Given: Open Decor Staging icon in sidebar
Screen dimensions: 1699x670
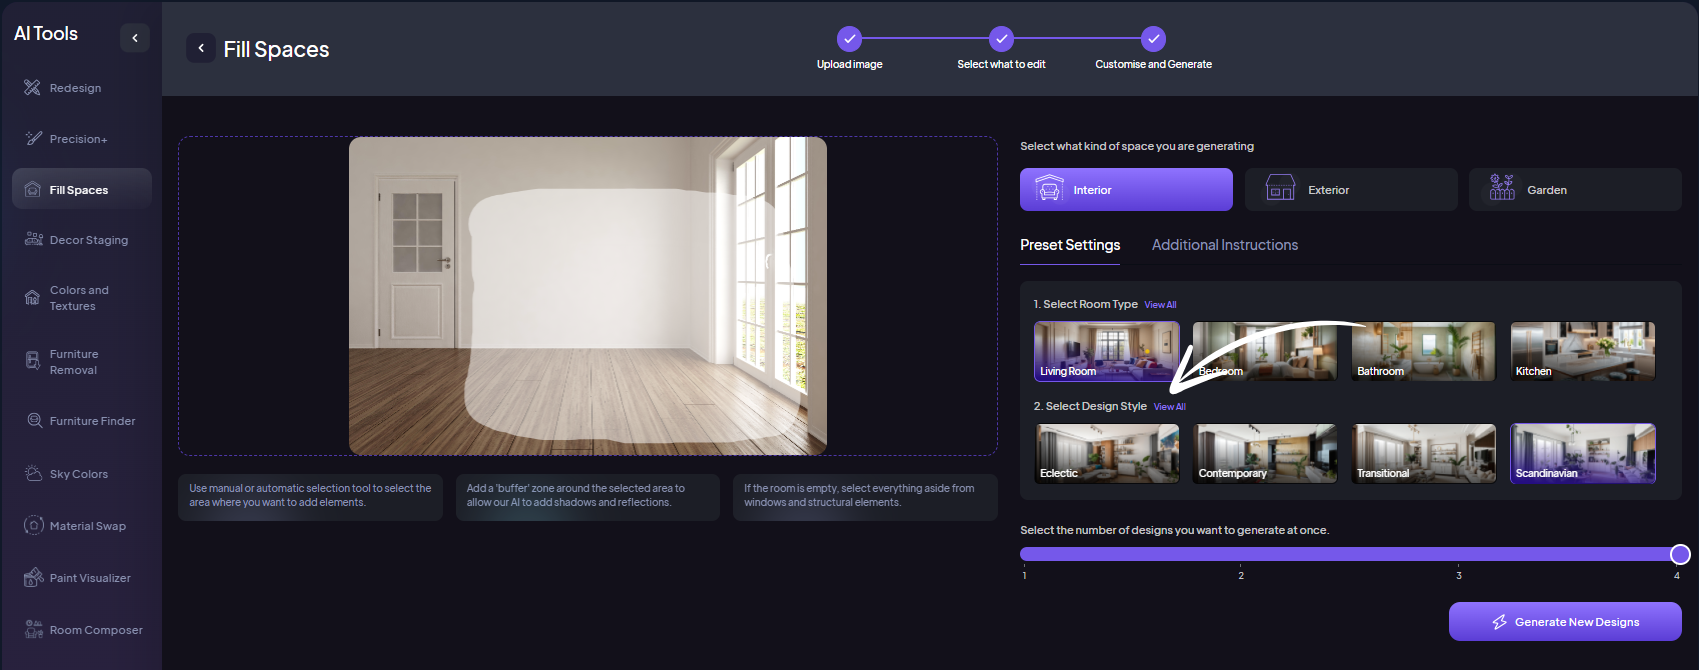Looking at the screenshot, I should pyautogui.click(x=33, y=240).
